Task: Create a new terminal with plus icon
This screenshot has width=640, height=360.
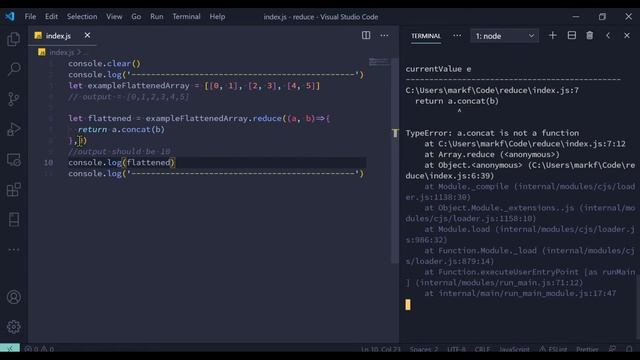Action: [x=553, y=36]
